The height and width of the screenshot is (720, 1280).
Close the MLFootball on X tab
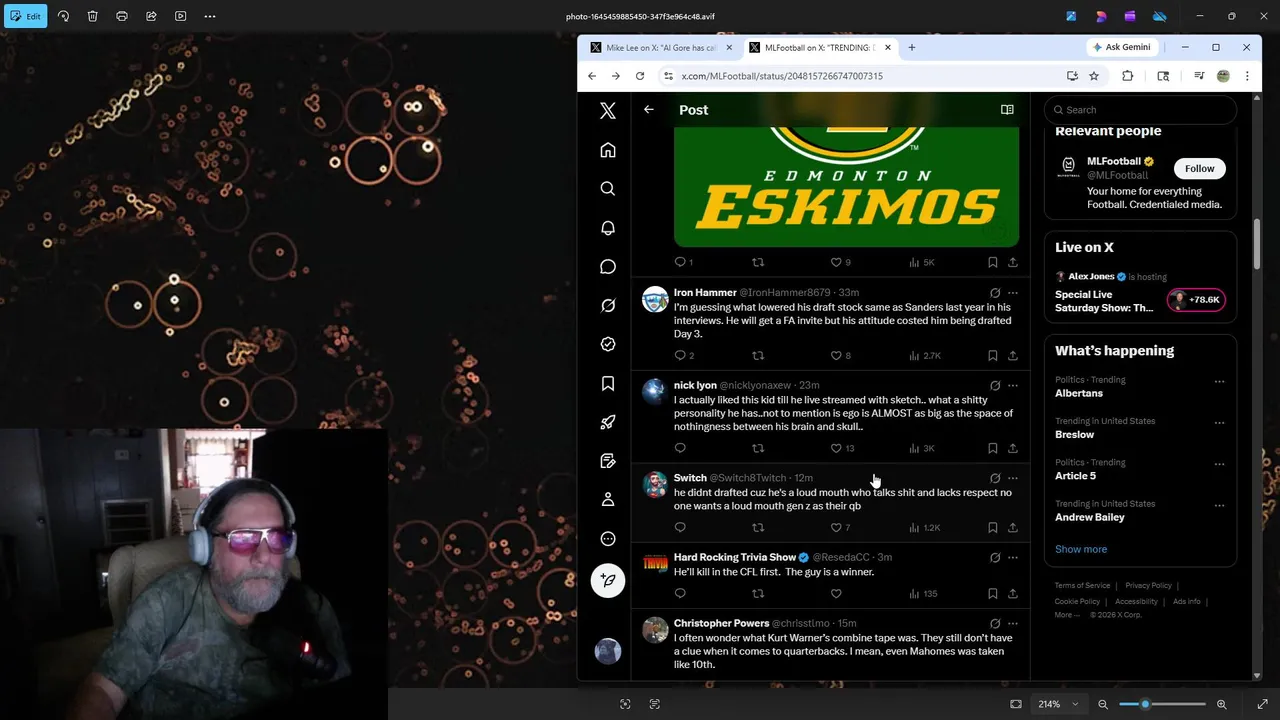887,47
